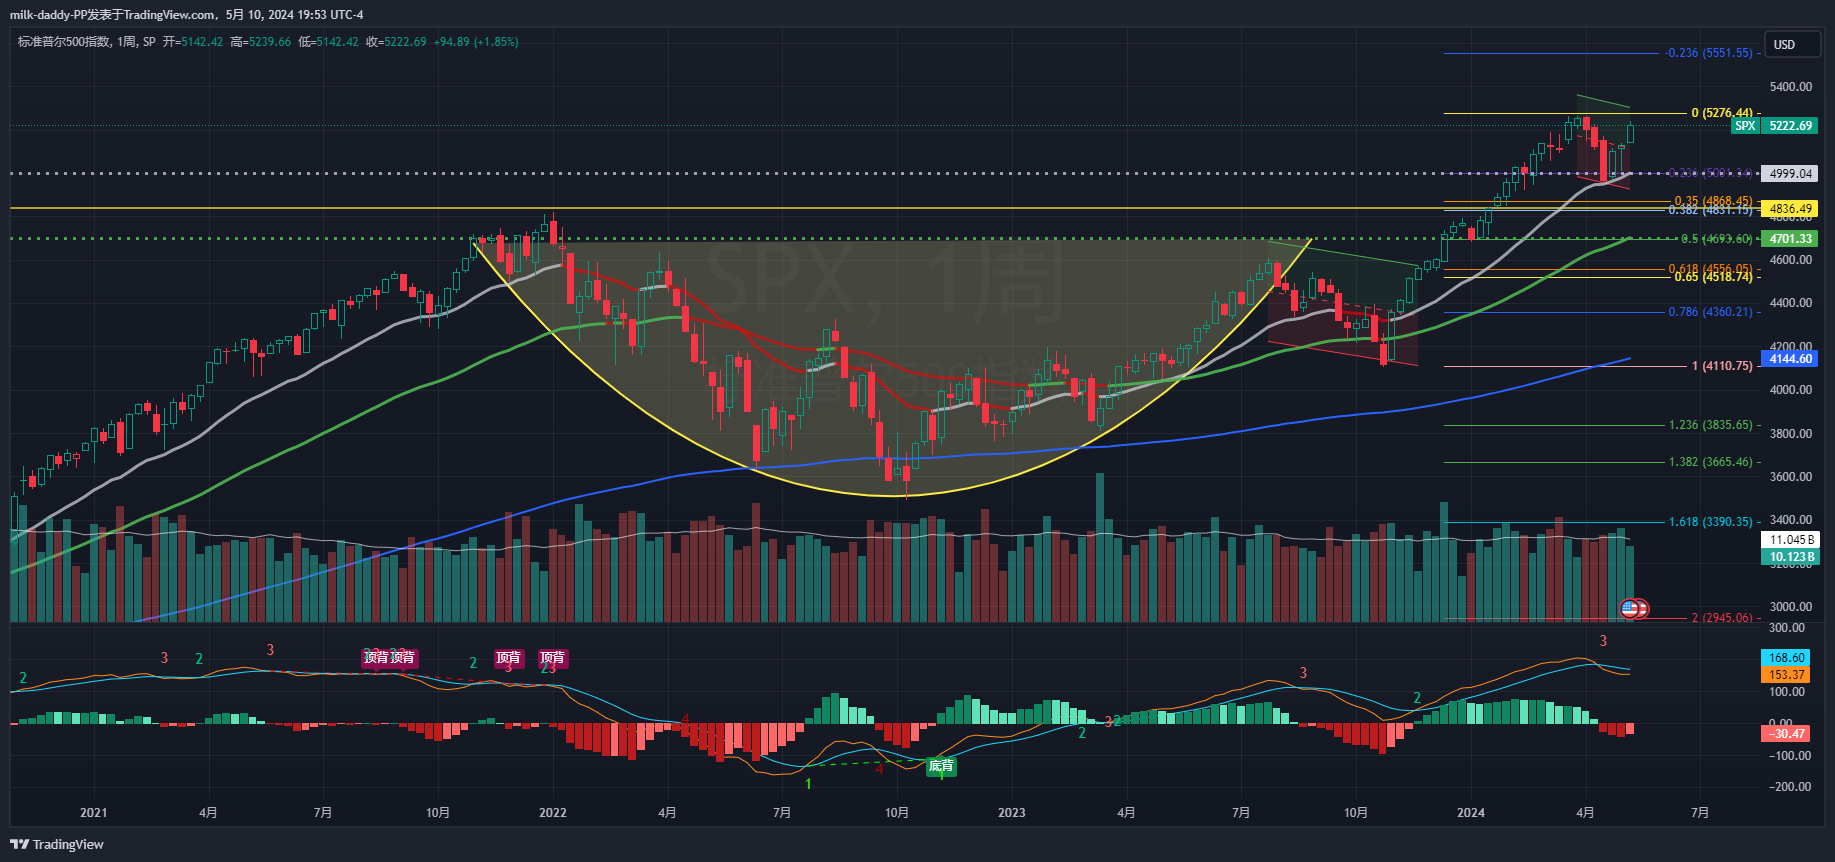
Task: Click the red -30.47 histogram value tag
Action: (1786, 734)
